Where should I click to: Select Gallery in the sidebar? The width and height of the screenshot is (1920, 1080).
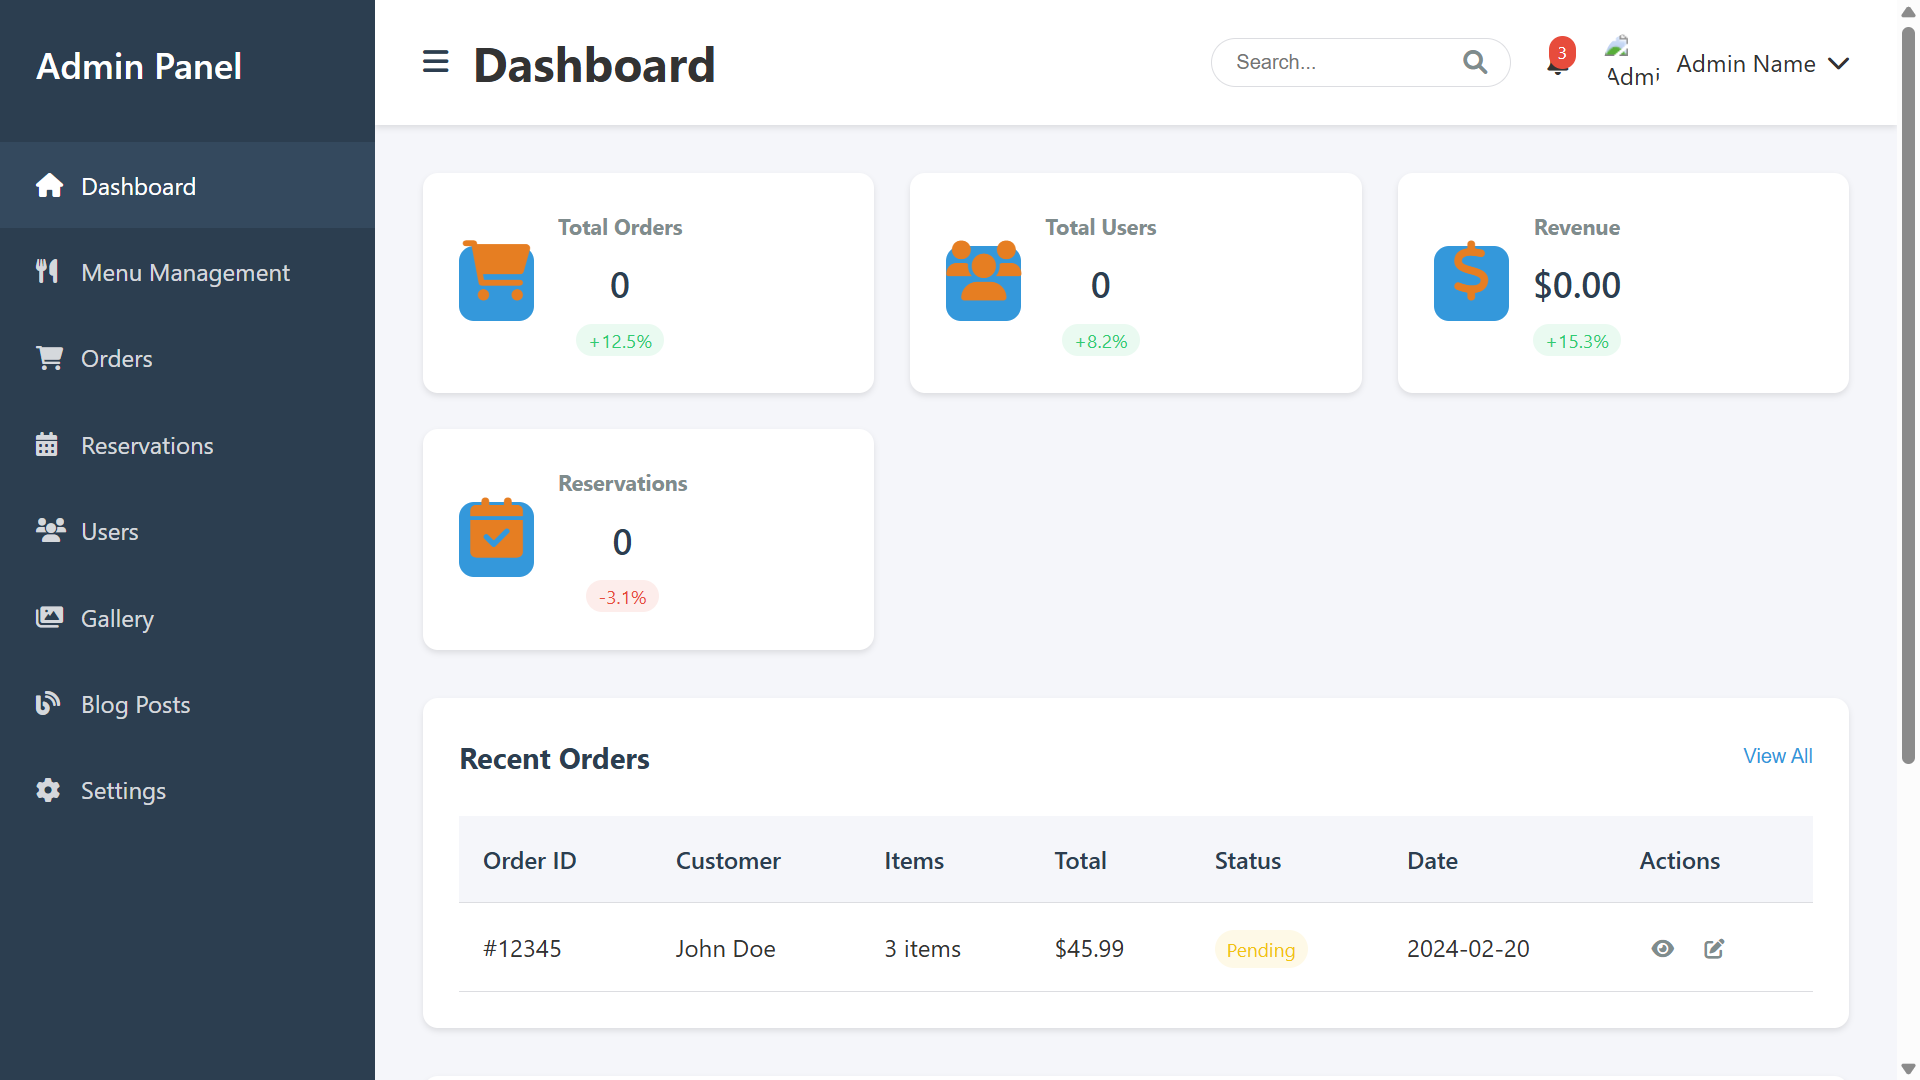187,618
